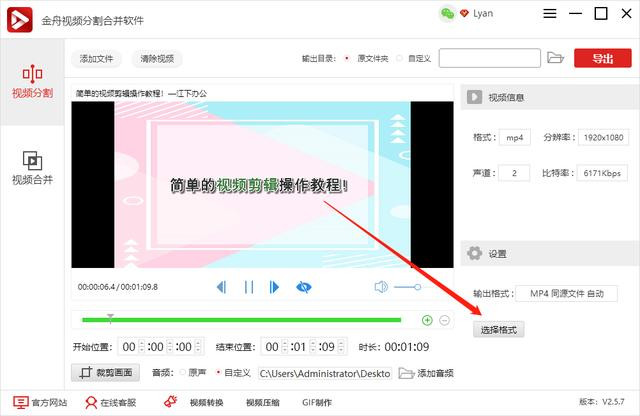Image resolution: width=640 pixels, height=416 pixels.
Task: Click the end position minutes field
Action: coord(298,347)
